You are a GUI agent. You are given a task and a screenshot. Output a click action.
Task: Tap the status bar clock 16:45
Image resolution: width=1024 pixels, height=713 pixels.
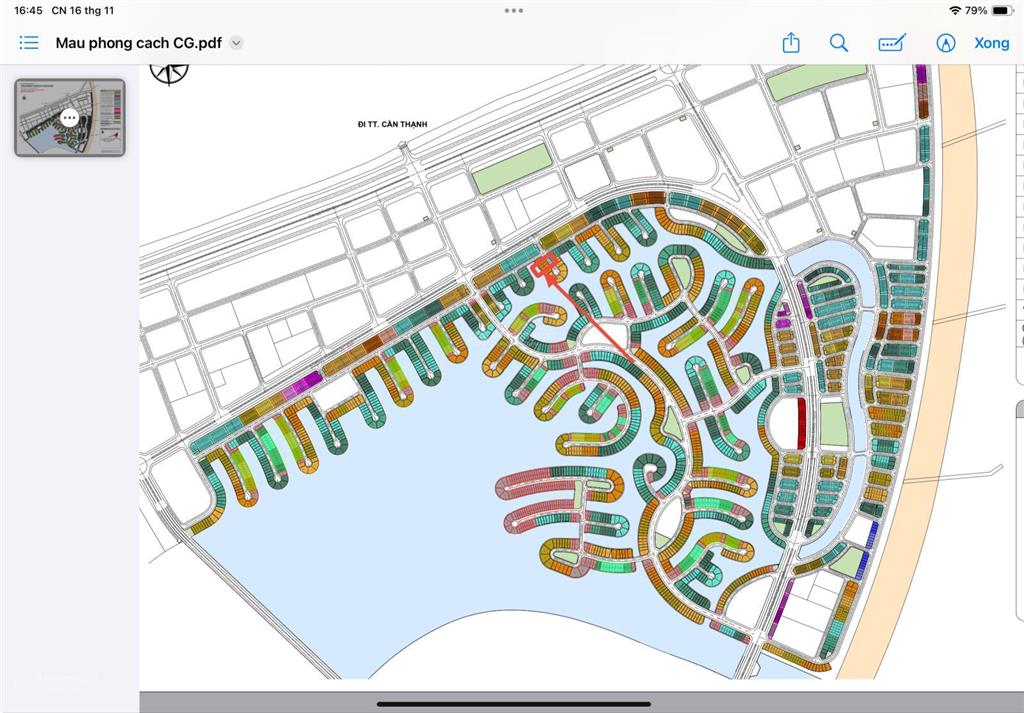point(28,10)
